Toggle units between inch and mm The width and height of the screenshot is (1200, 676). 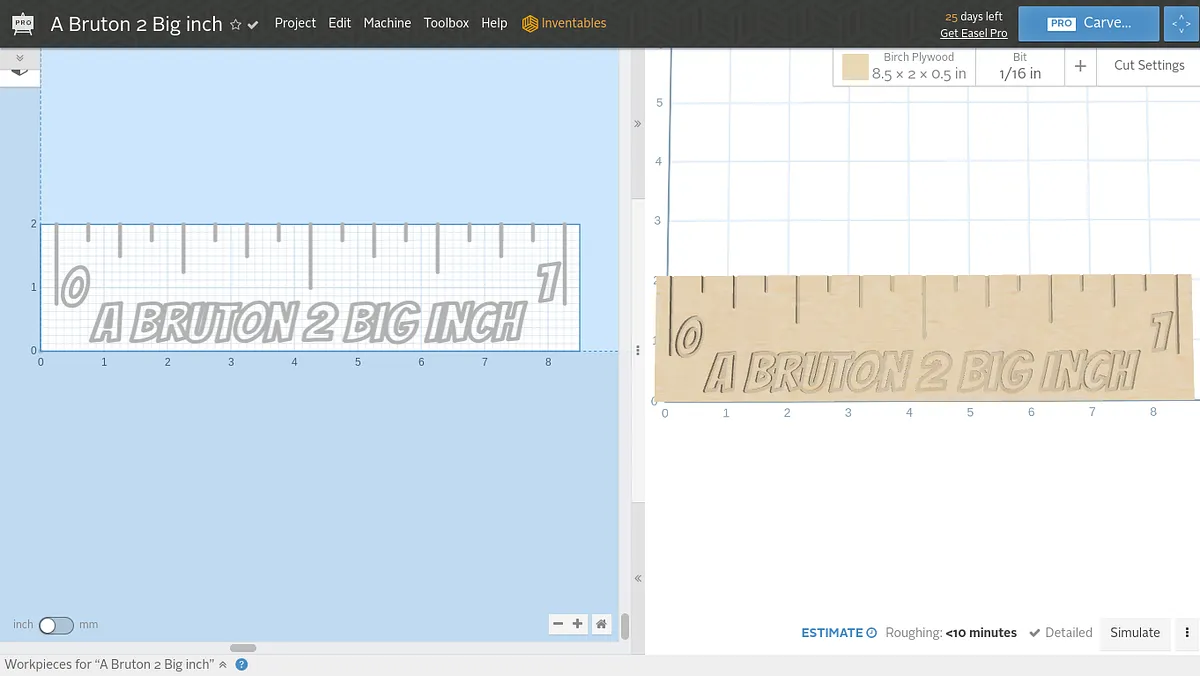(56, 625)
